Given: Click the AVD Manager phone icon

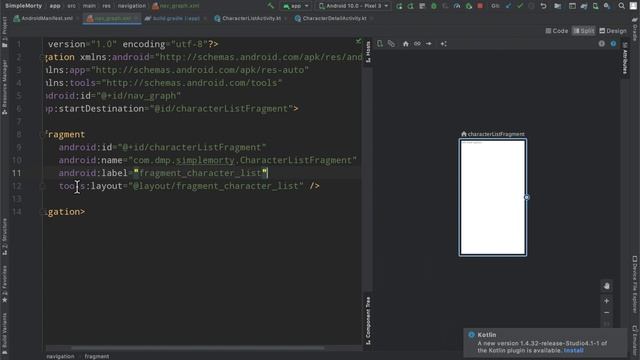Looking at the screenshot, I should pos(596,6).
